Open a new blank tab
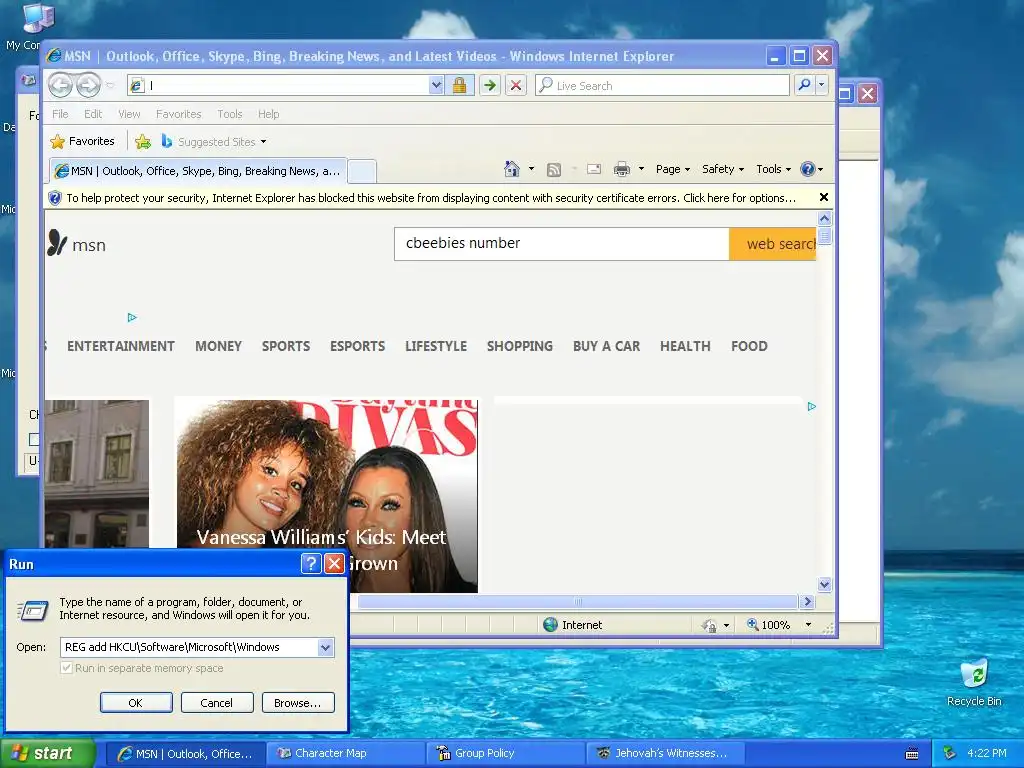 tap(362, 172)
